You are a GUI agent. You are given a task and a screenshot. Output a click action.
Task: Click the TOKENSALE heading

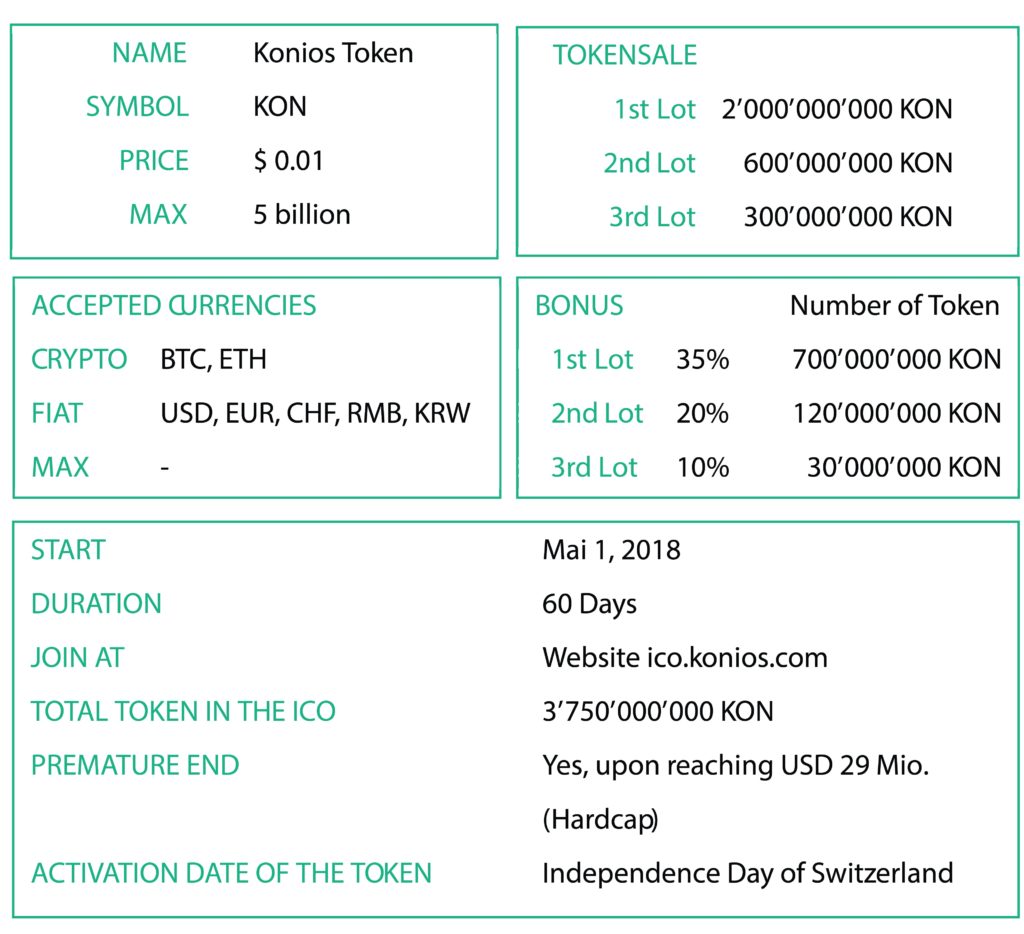click(x=625, y=55)
